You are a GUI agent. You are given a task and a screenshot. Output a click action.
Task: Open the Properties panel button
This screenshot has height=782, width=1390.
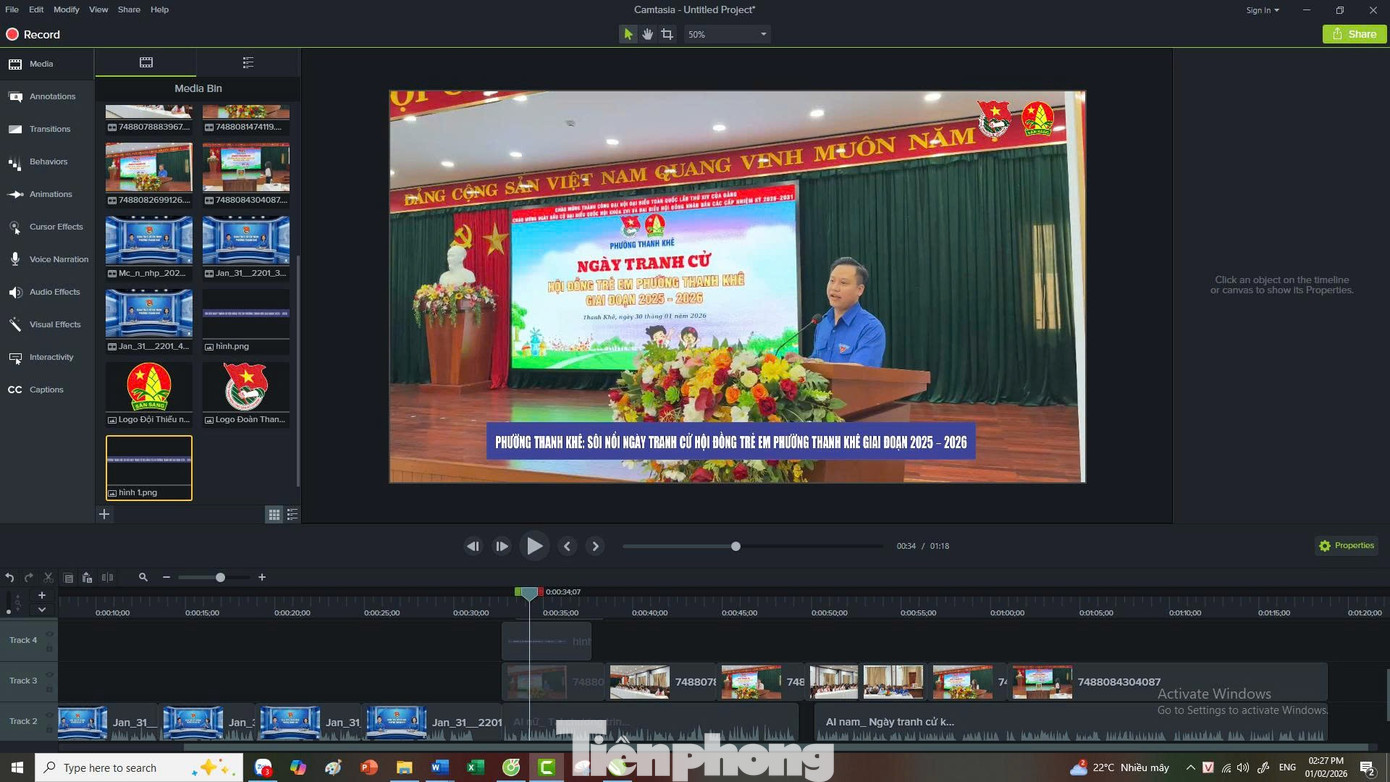1346,546
